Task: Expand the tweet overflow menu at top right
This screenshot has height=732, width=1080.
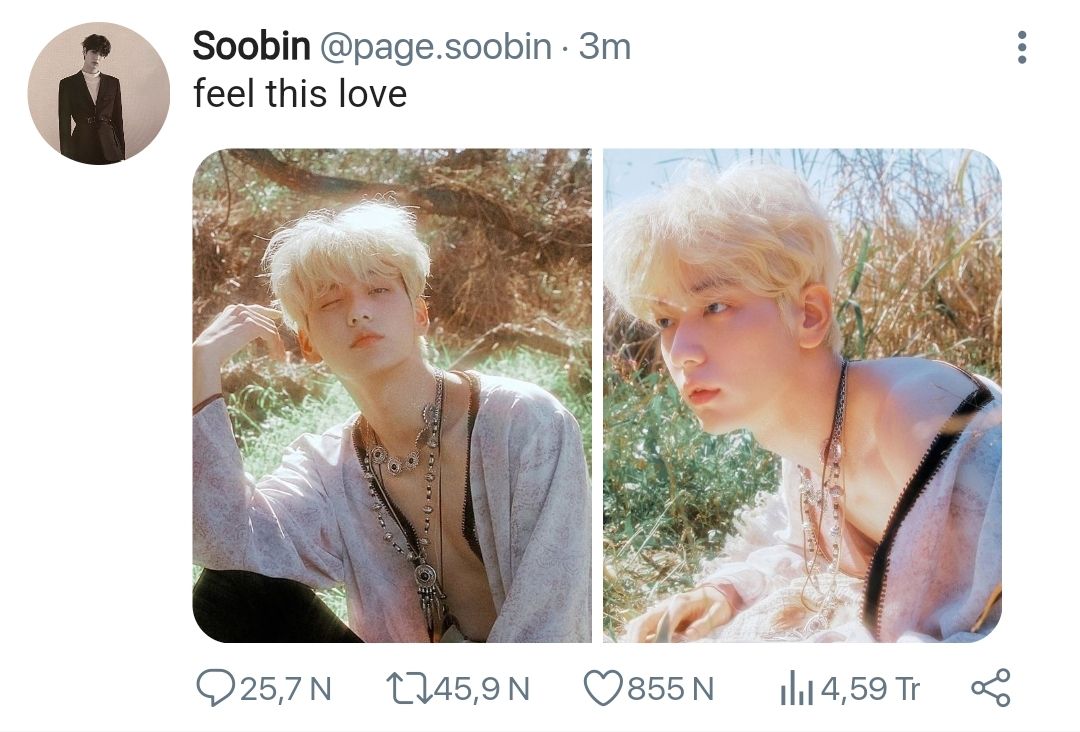Action: coord(1021,47)
